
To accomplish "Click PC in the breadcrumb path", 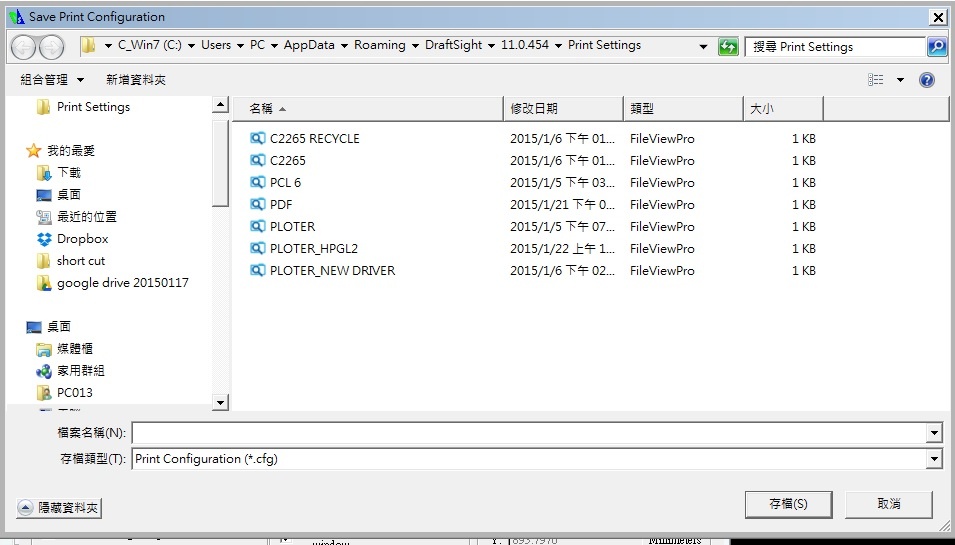I will pyautogui.click(x=258, y=45).
